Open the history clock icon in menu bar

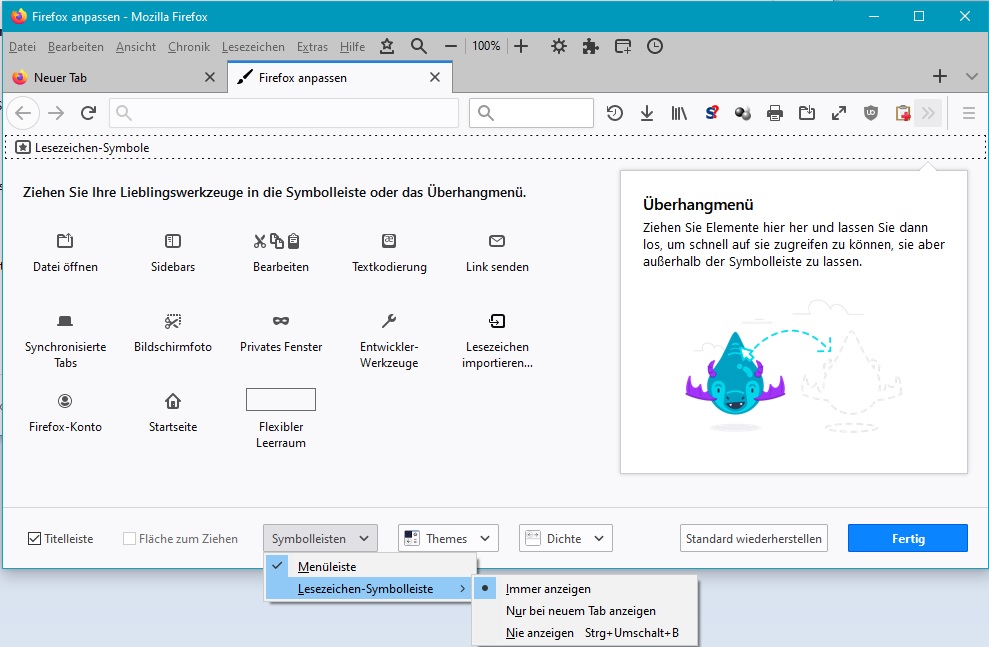[x=655, y=46]
